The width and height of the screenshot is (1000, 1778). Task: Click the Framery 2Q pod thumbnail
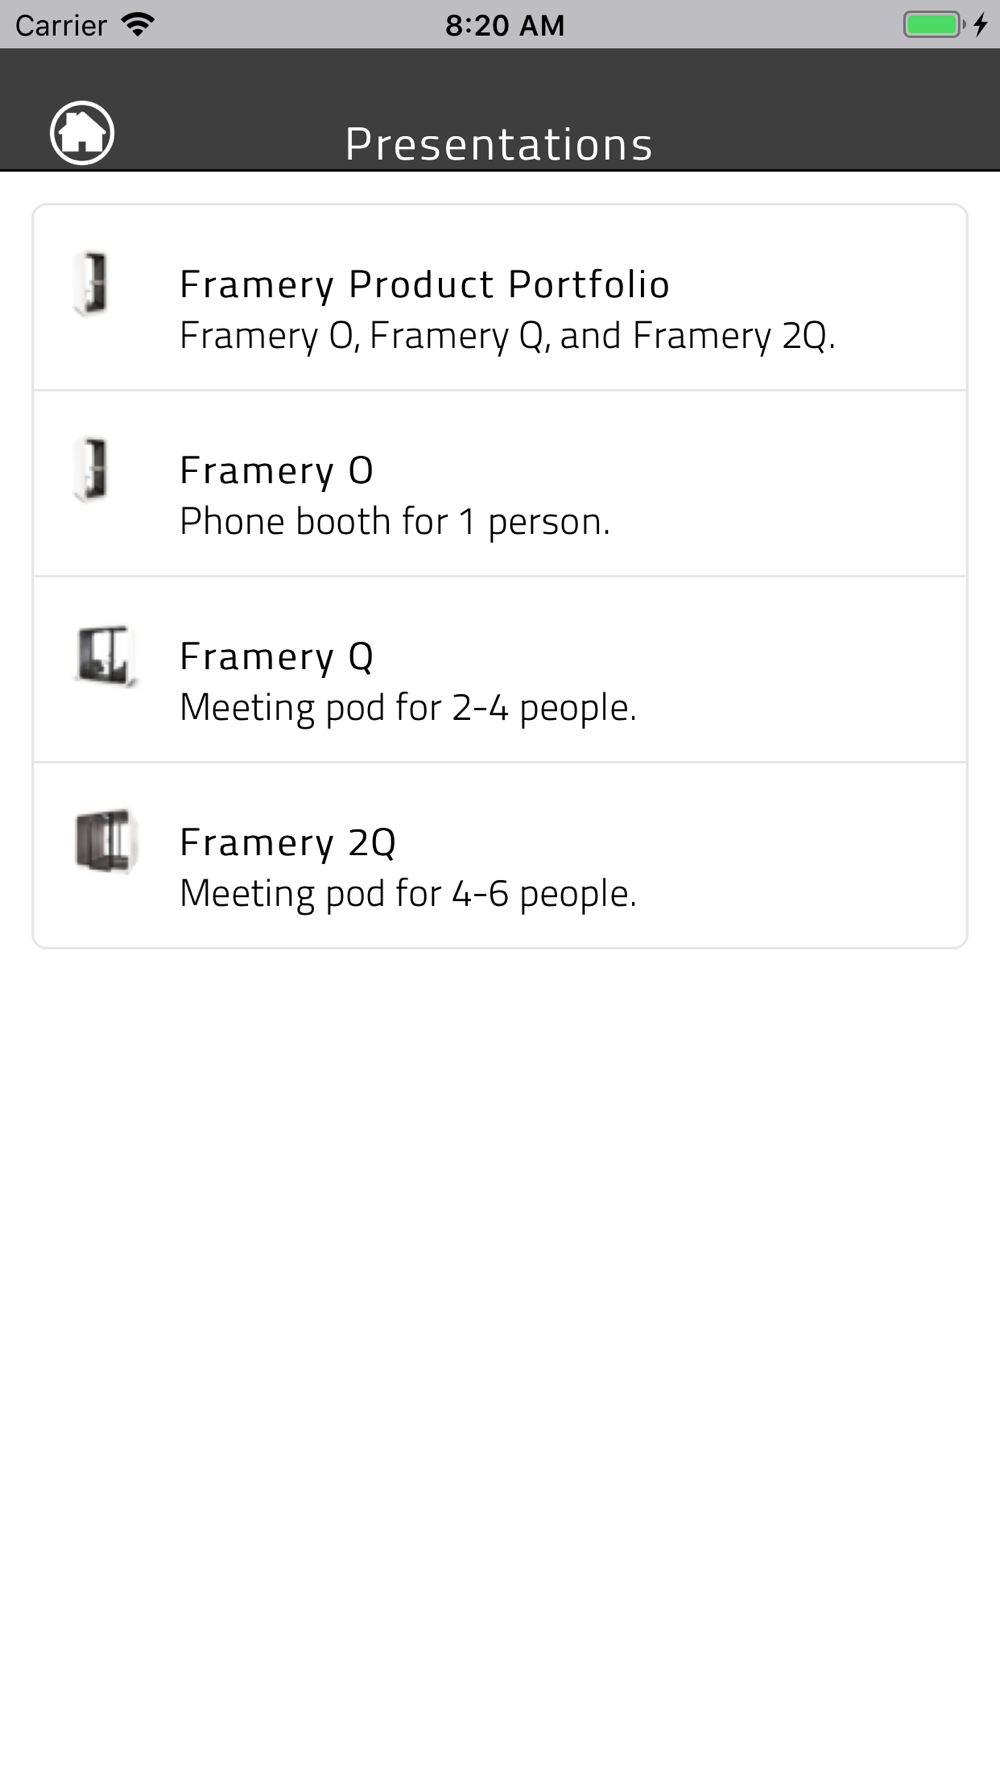(104, 841)
